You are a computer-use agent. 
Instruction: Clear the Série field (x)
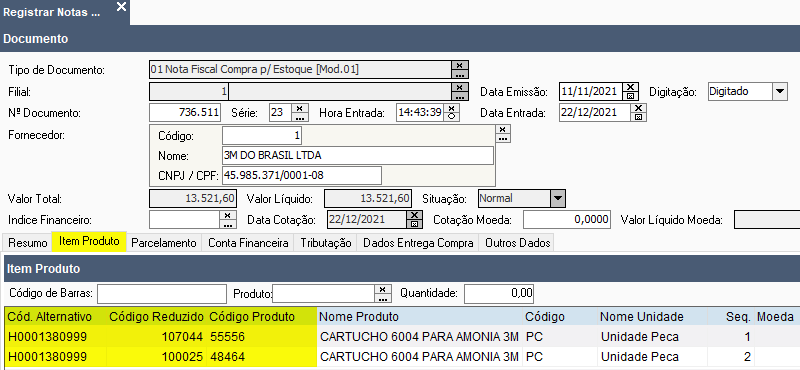(299, 108)
